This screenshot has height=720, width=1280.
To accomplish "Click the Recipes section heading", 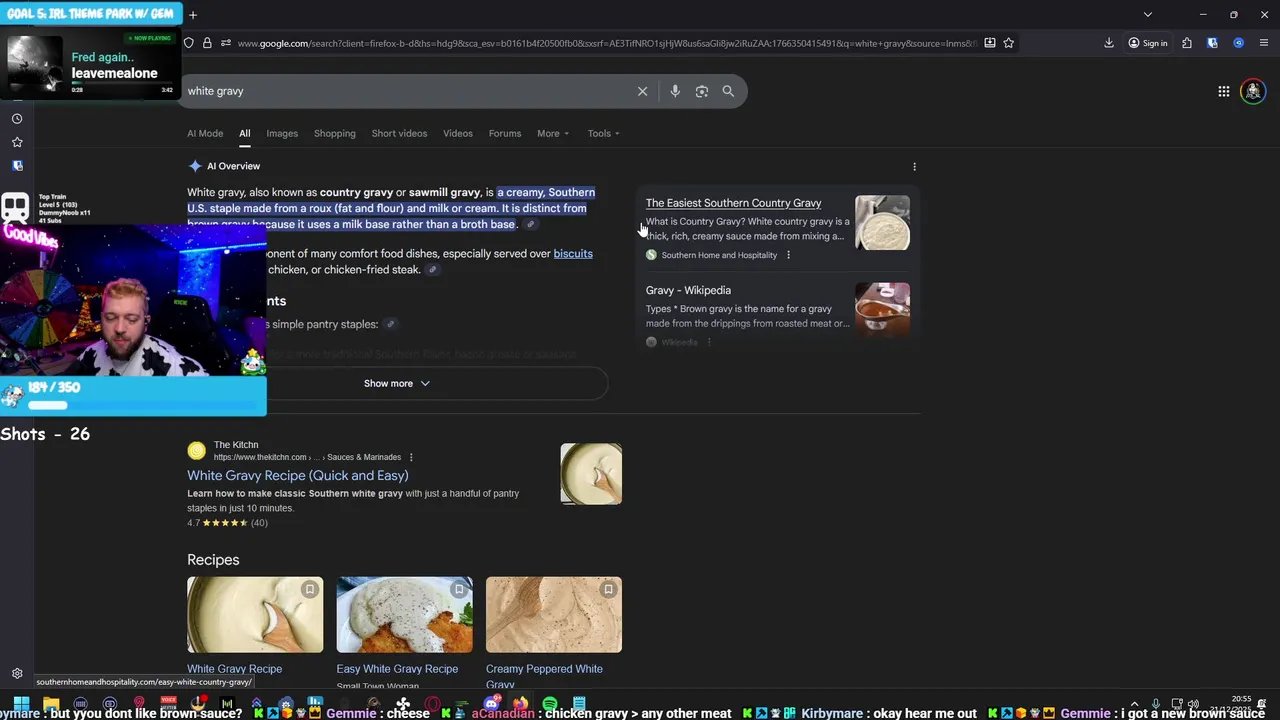I will click(213, 560).
